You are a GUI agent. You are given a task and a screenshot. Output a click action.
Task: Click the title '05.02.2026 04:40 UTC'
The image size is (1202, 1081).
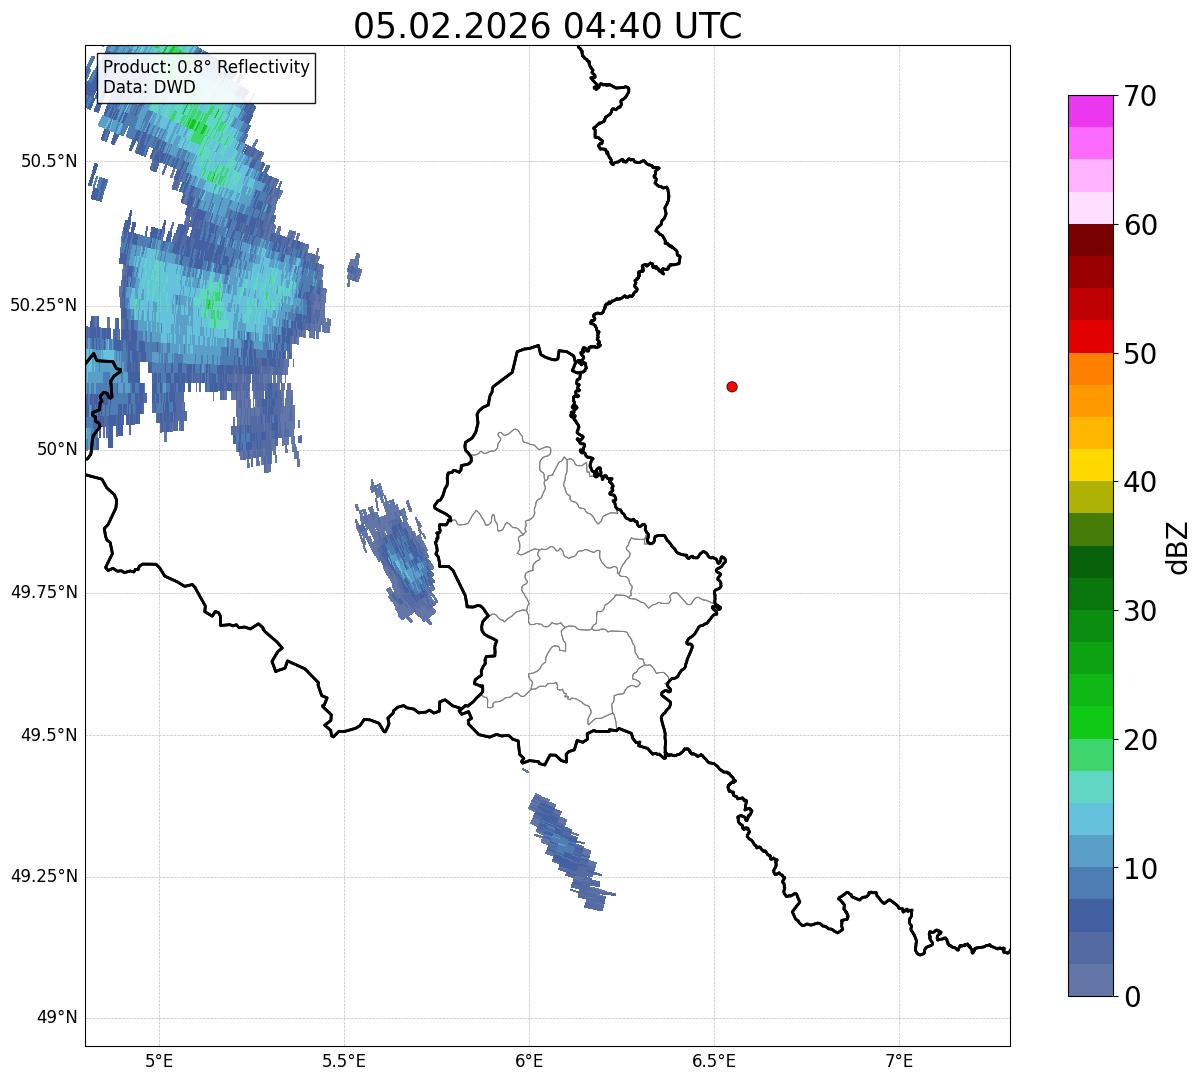pyautogui.click(x=548, y=26)
